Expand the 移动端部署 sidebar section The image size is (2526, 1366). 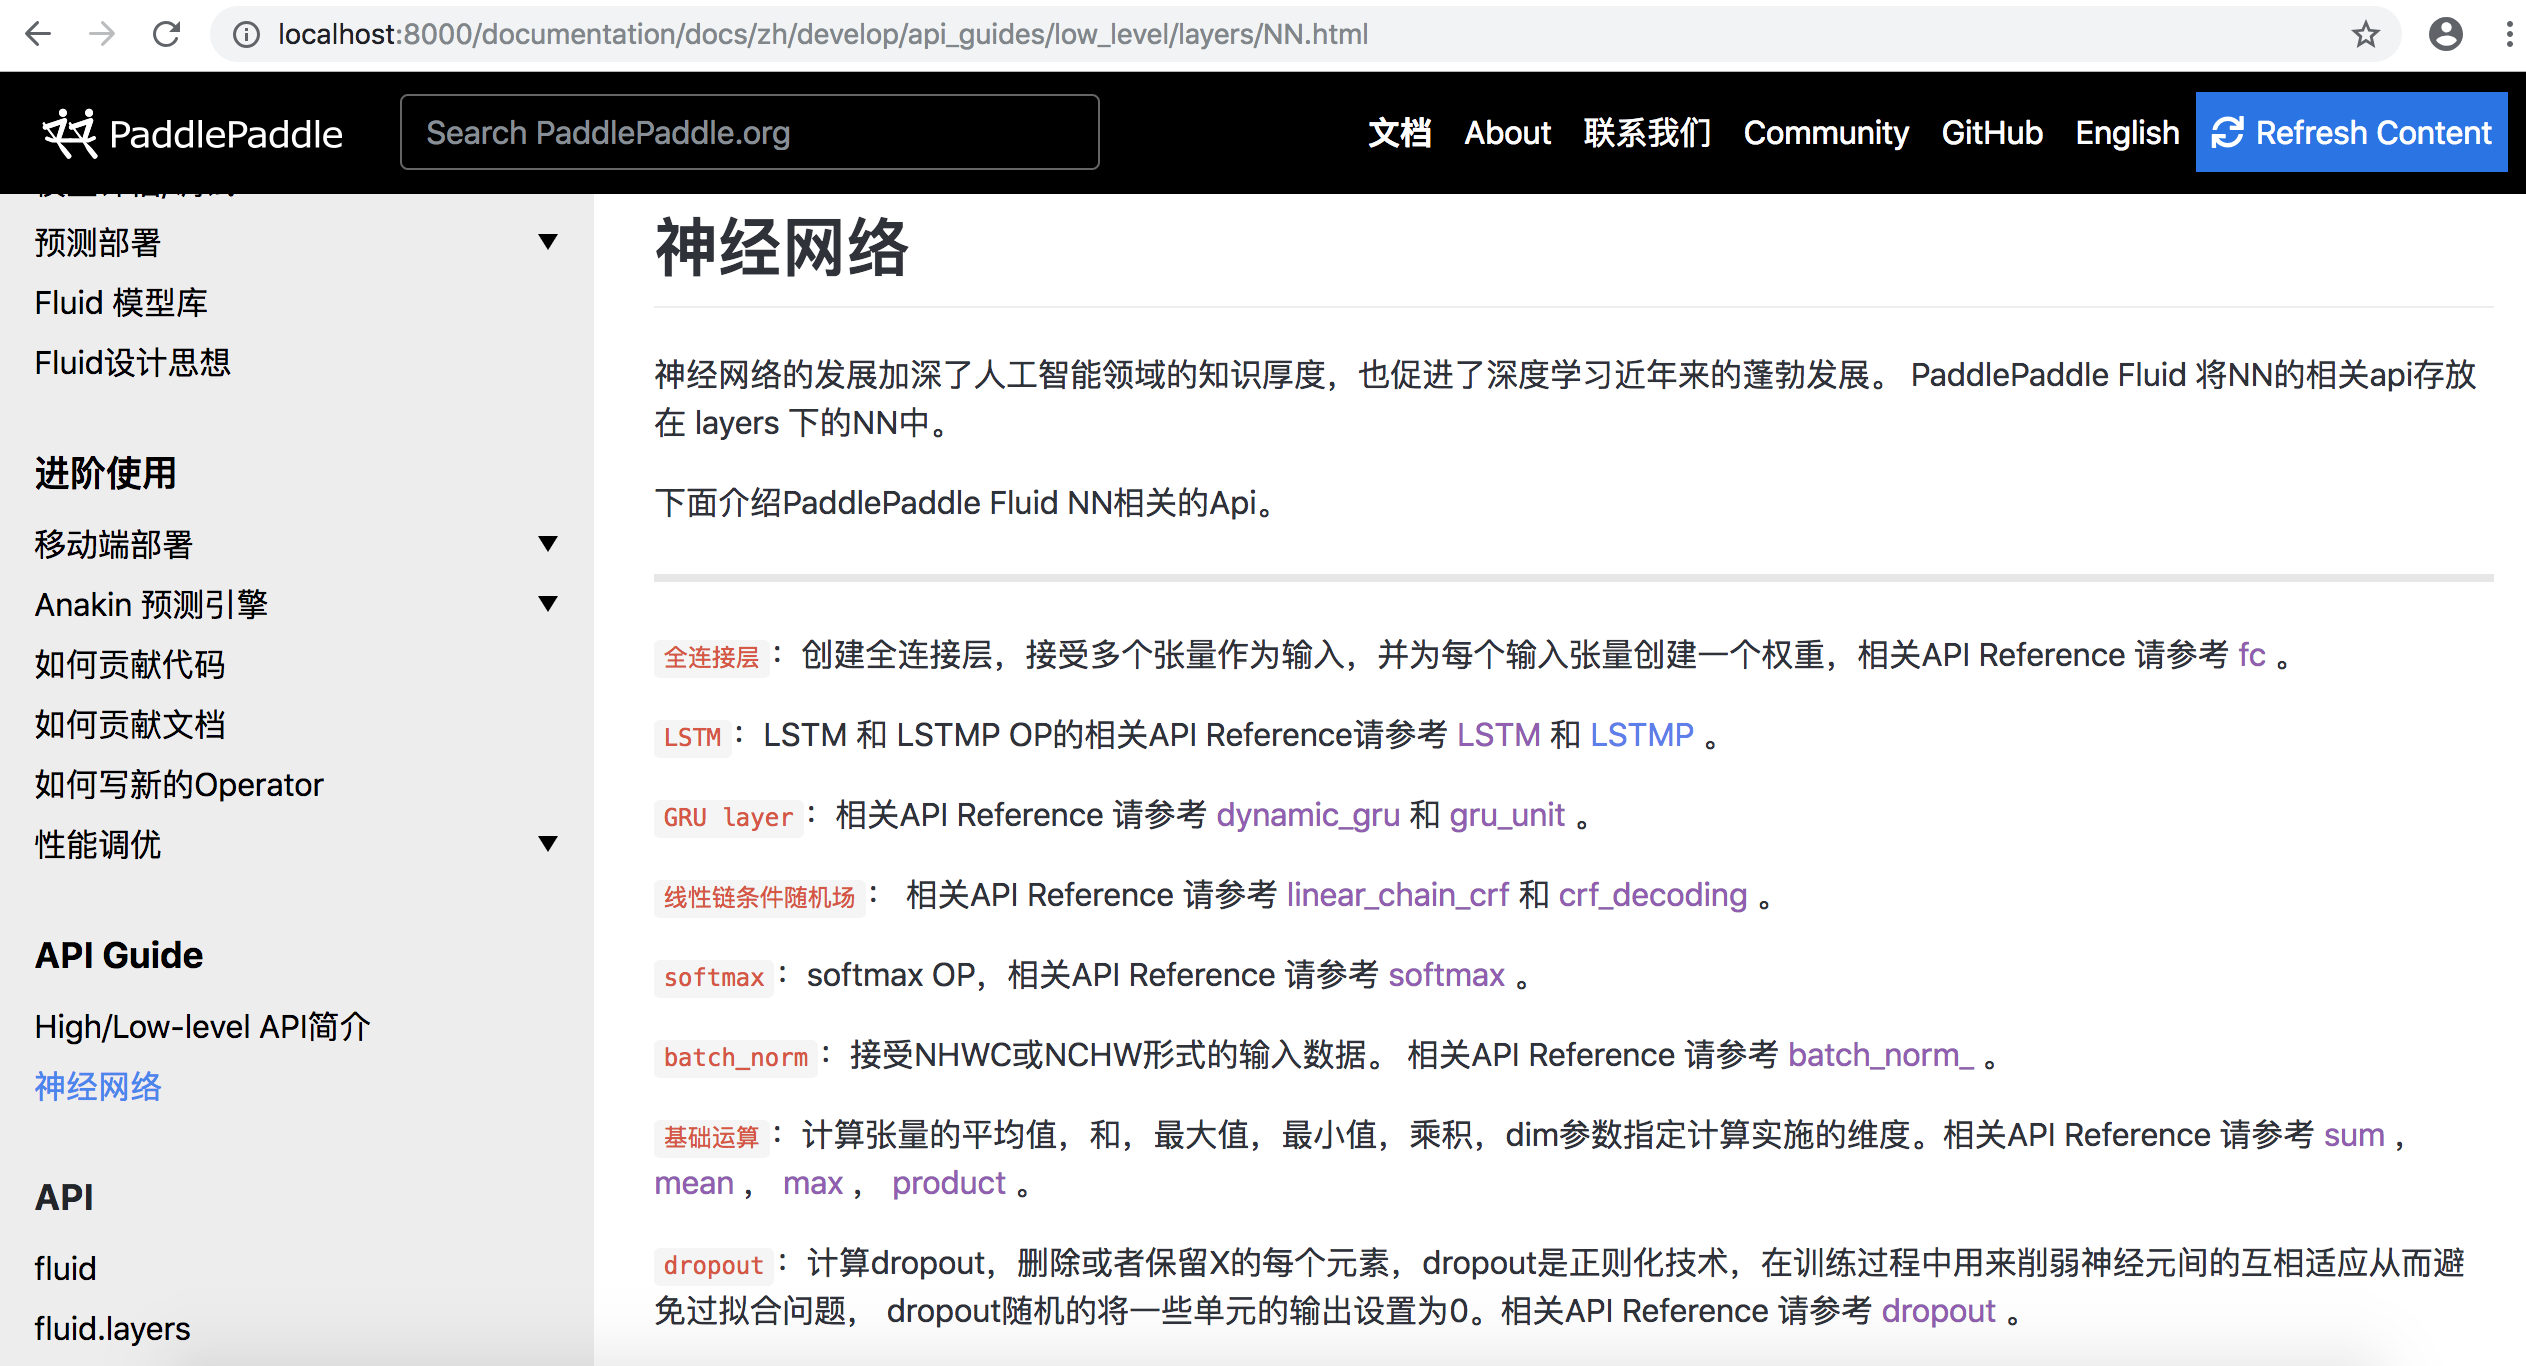click(547, 544)
